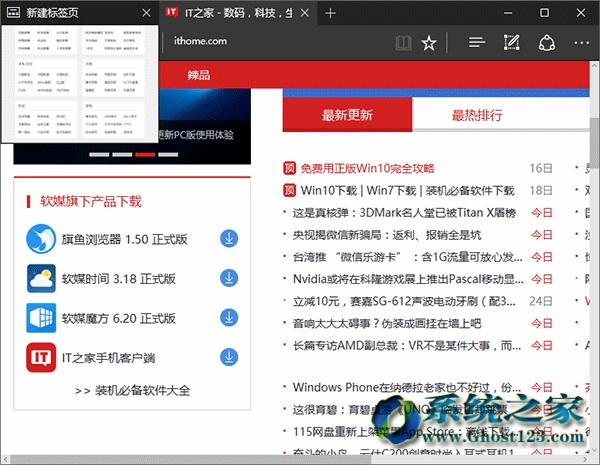This screenshot has height=465, width=600.
Task: Open Windows Phone在纳德拉老家 article
Action: (x=407, y=387)
